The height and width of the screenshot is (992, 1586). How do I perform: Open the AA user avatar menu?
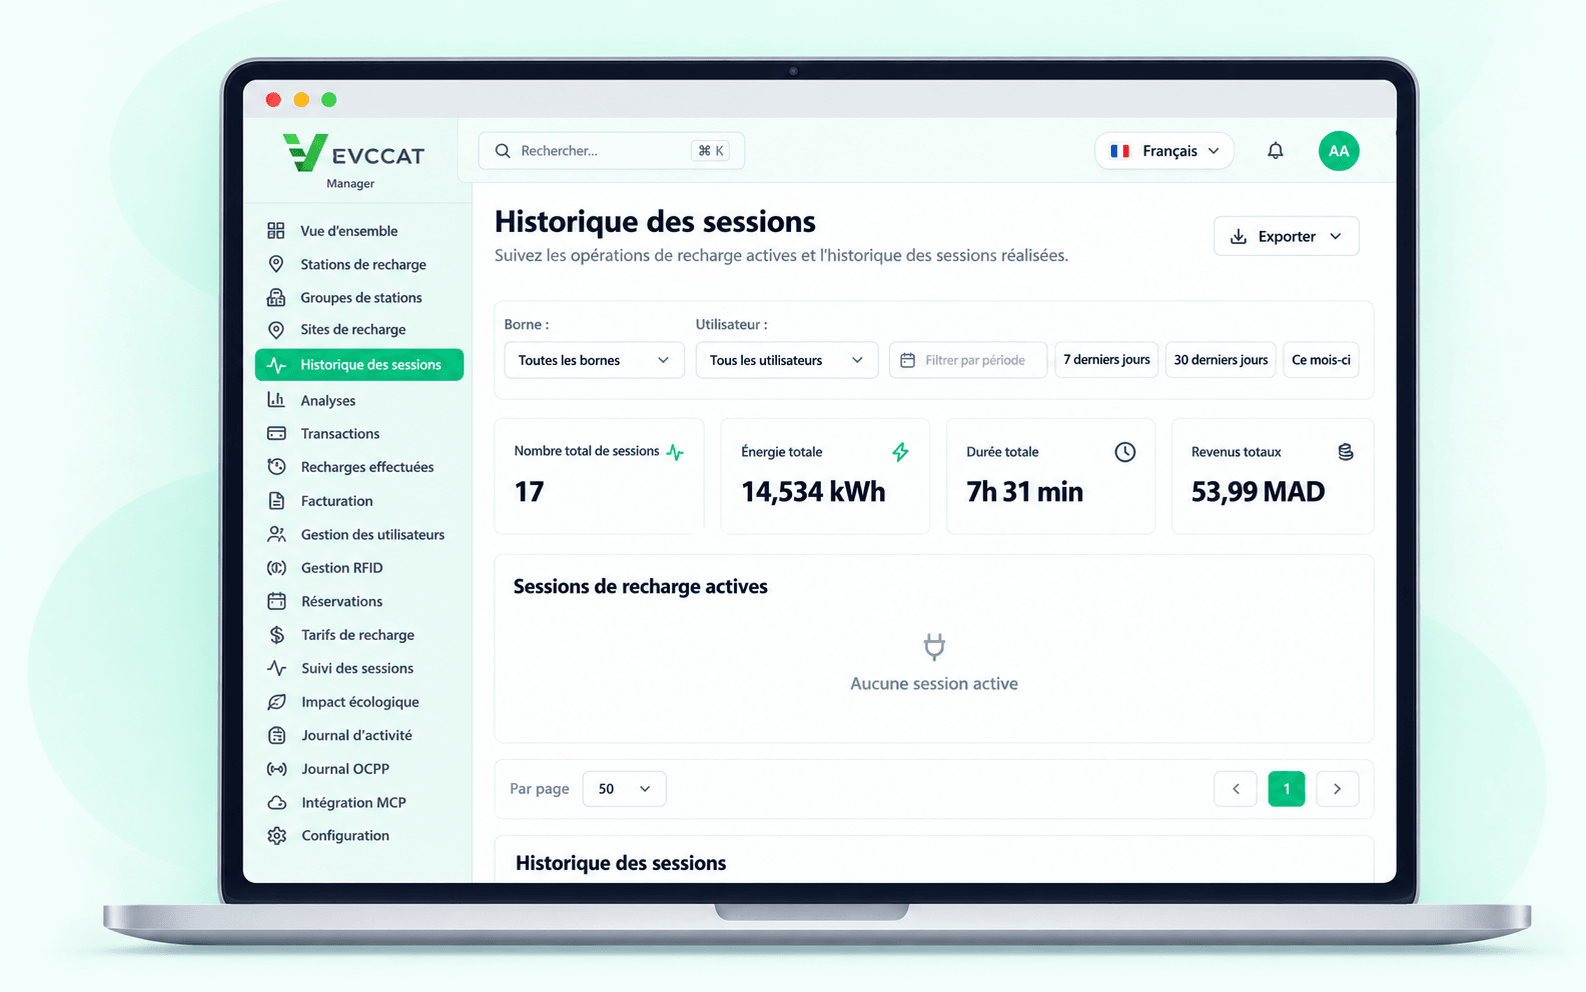coord(1338,151)
